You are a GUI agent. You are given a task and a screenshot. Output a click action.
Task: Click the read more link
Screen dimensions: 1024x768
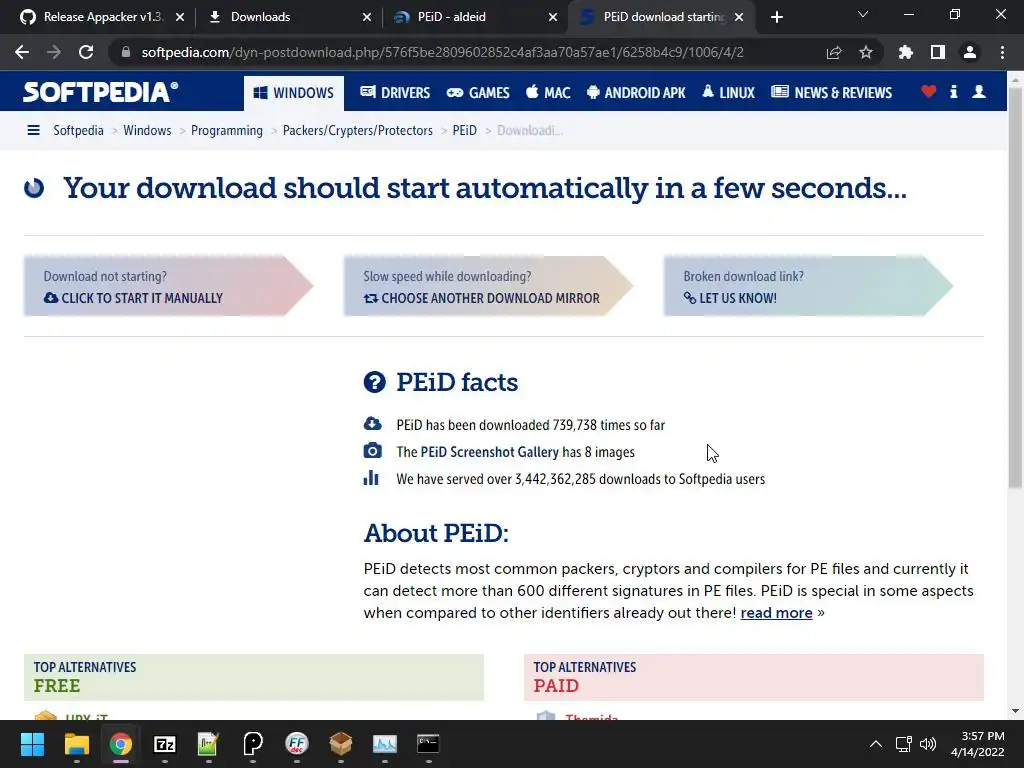(x=776, y=613)
